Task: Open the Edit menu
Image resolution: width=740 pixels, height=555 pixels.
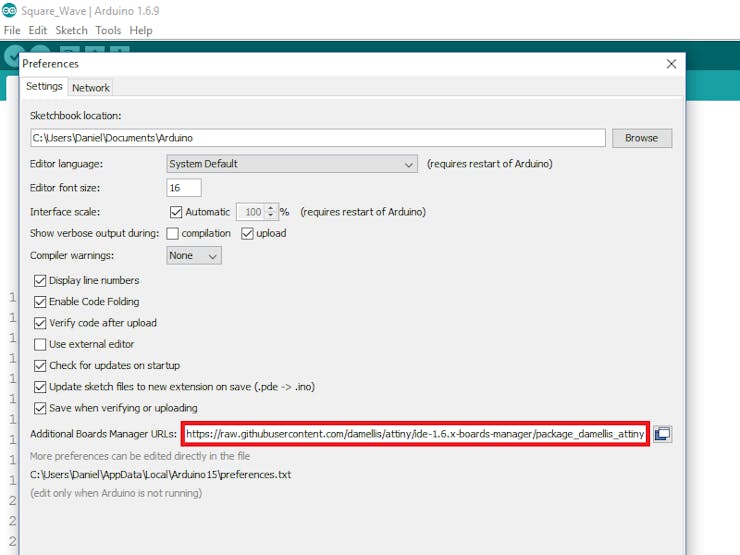Action: [x=38, y=30]
